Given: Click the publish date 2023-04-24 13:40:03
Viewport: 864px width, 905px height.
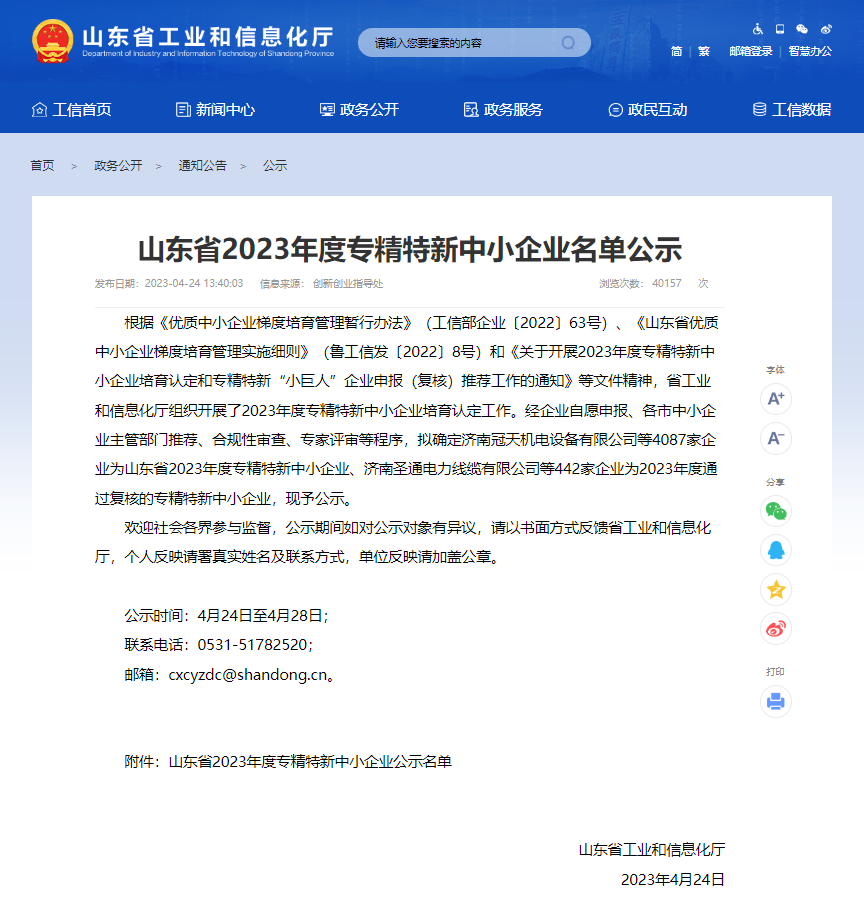Looking at the screenshot, I should pos(194,283).
